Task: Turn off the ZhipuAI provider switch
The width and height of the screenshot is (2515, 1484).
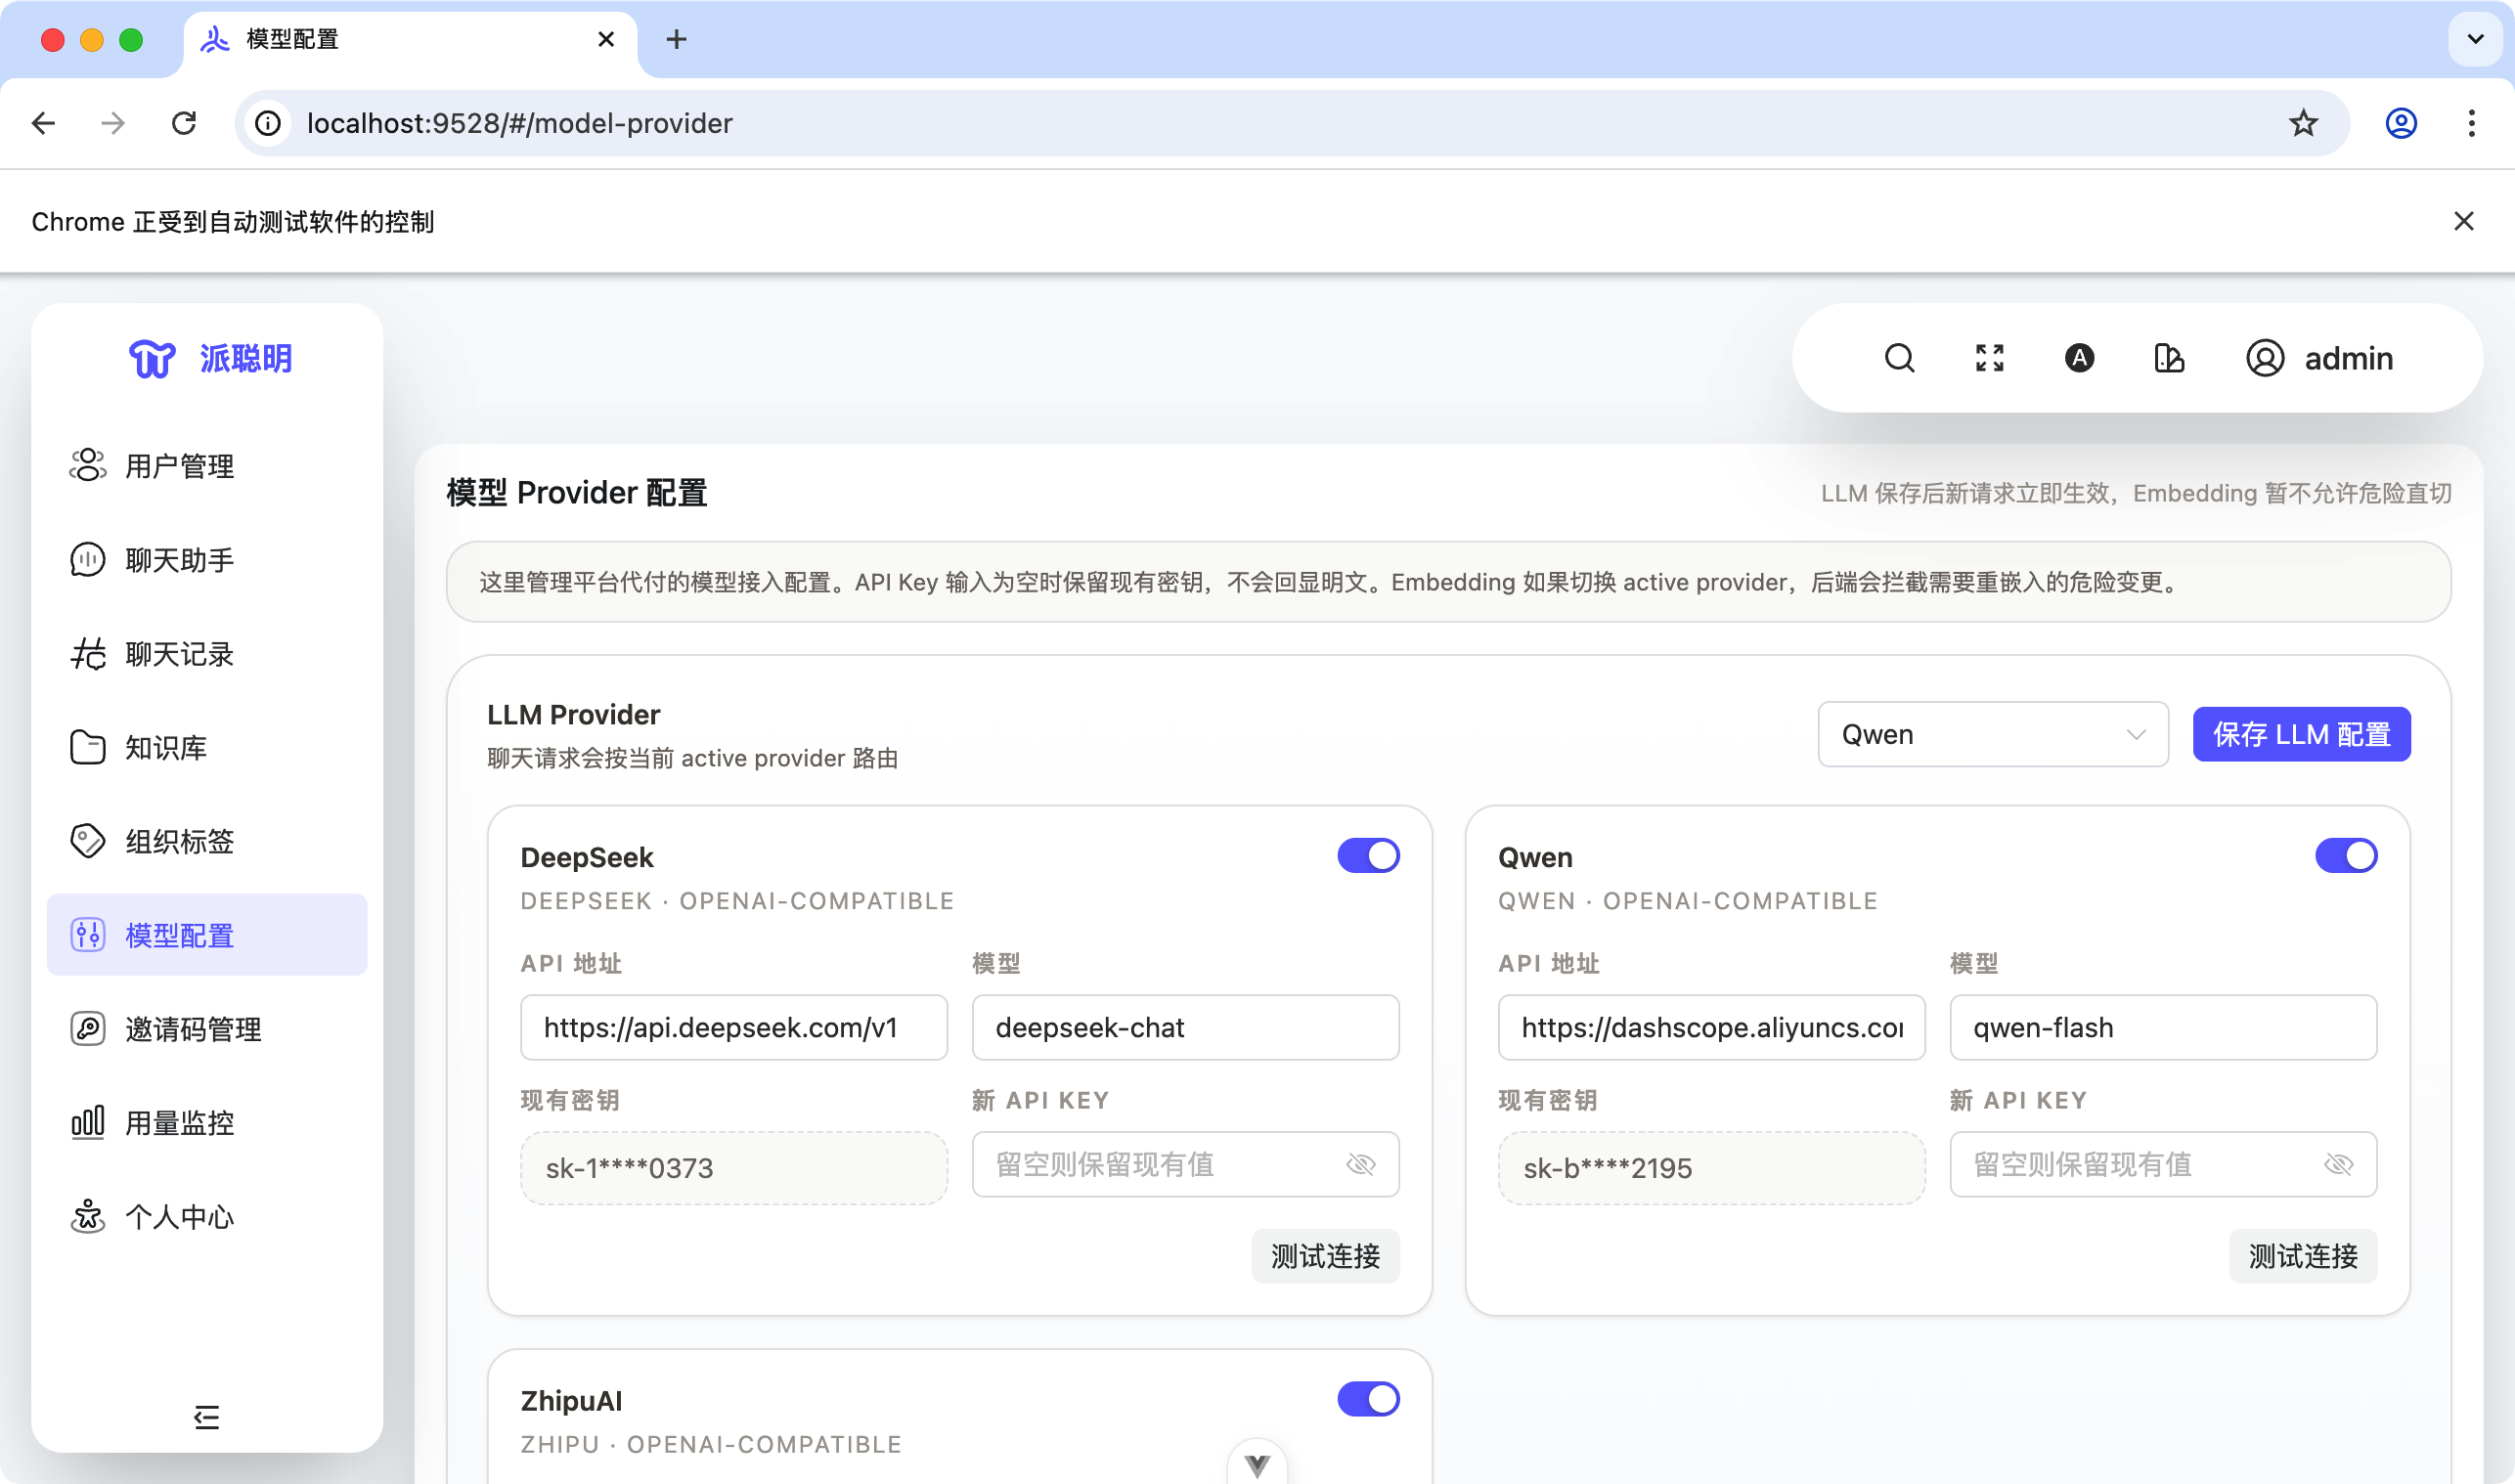Action: coord(1367,1399)
